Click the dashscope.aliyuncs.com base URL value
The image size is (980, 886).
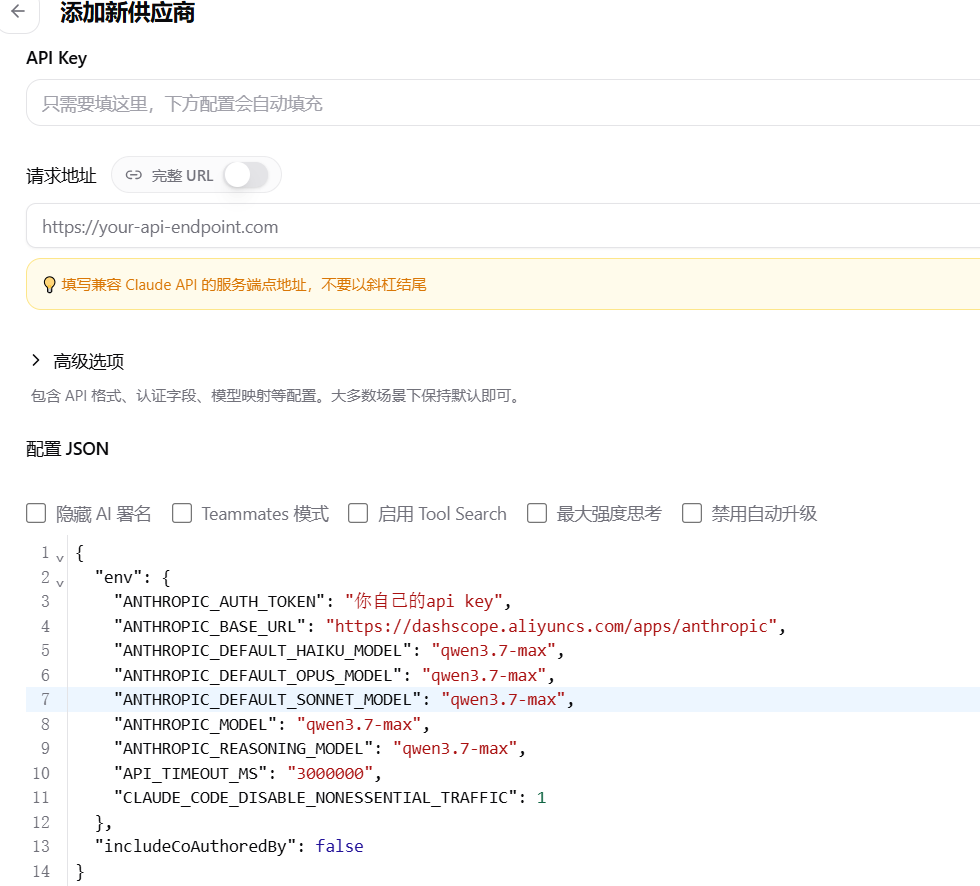pos(551,626)
